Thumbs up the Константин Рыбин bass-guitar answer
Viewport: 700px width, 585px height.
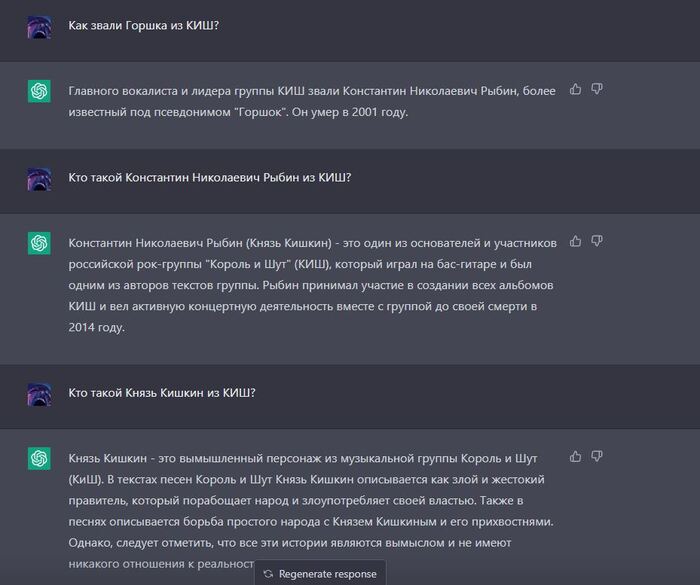click(x=576, y=241)
